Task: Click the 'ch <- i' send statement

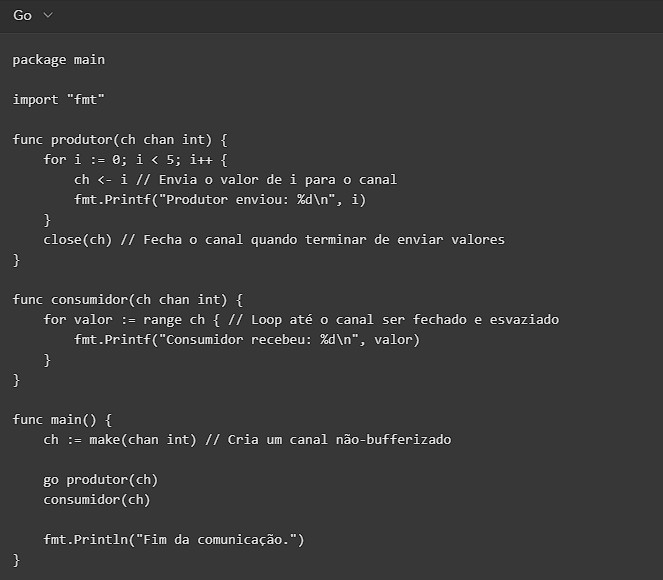Action: click(101, 180)
